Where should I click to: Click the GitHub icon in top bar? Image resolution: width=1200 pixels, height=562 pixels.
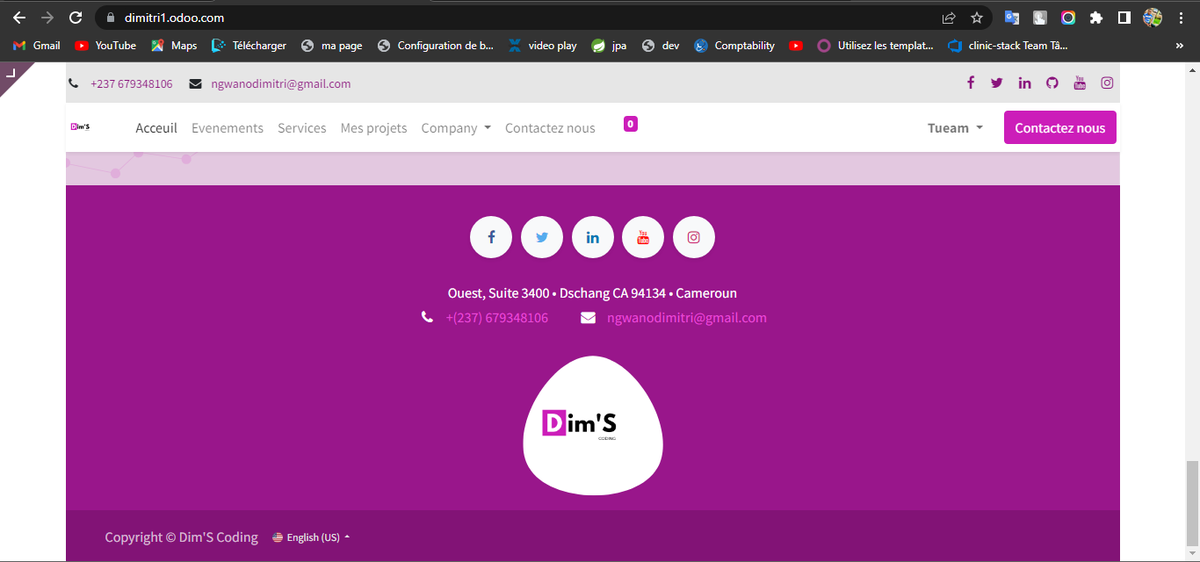pos(1052,83)
